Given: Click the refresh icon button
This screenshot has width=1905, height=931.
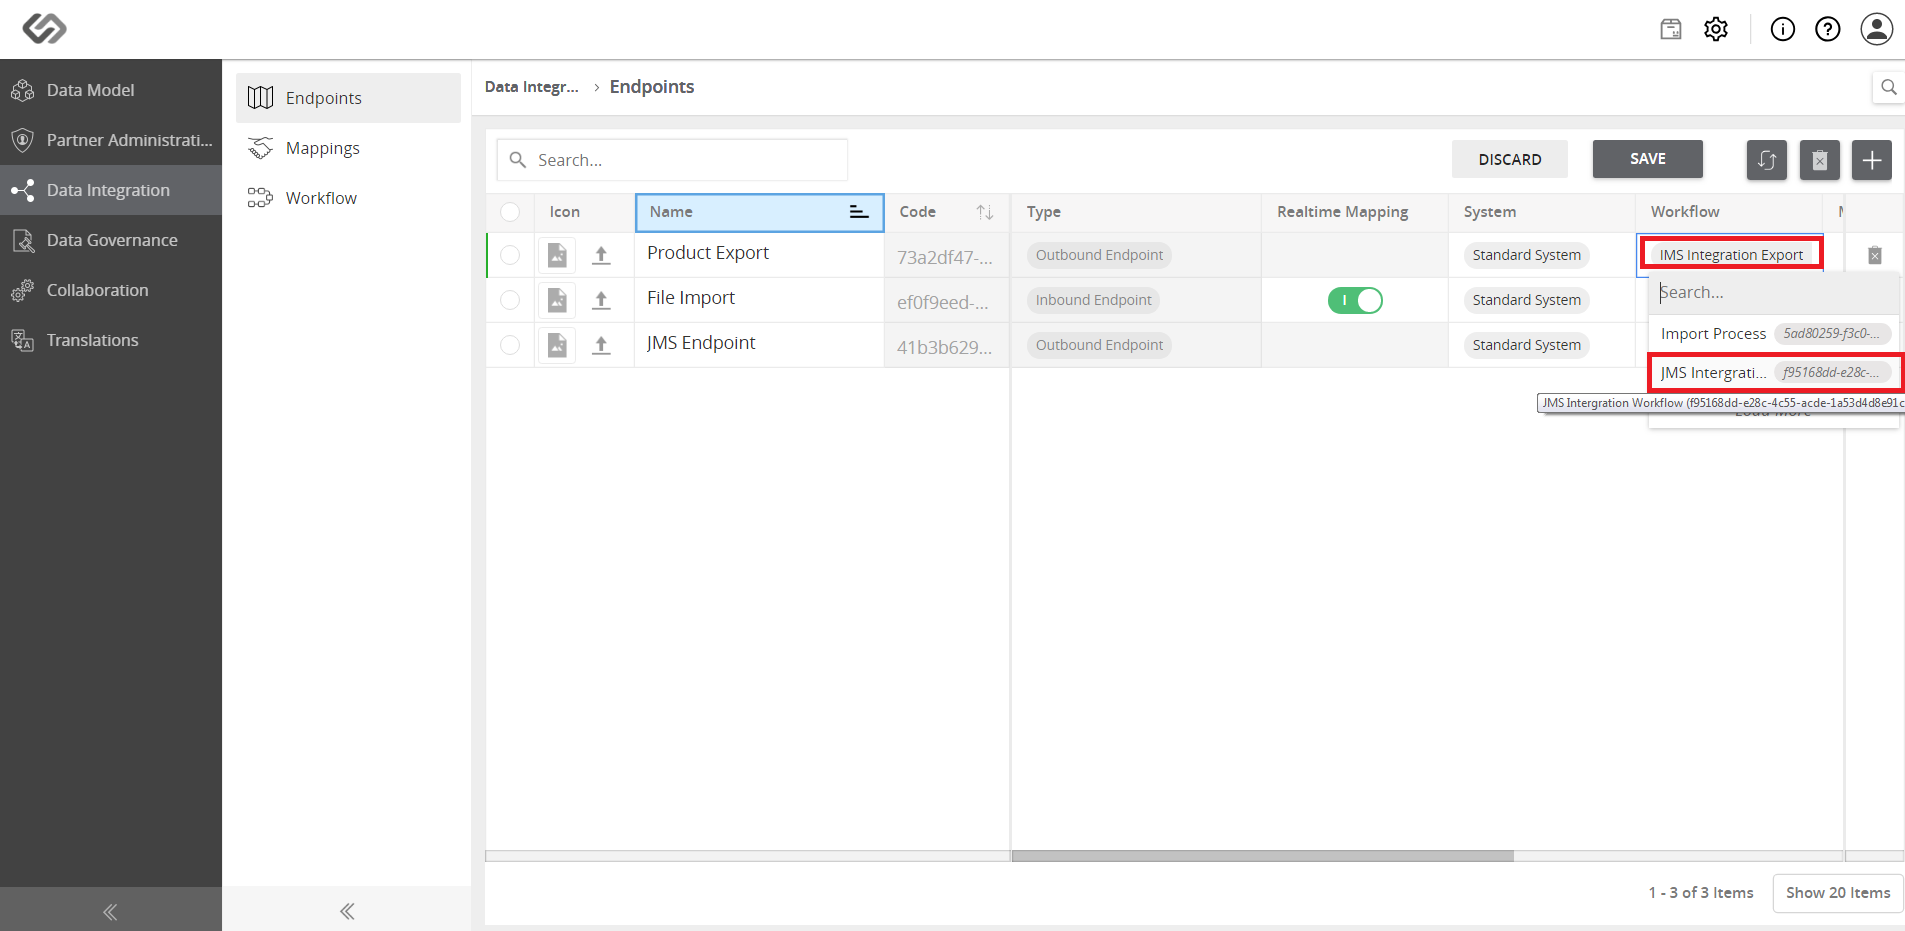Looking at the screenshot, I should coord(1767,160).
